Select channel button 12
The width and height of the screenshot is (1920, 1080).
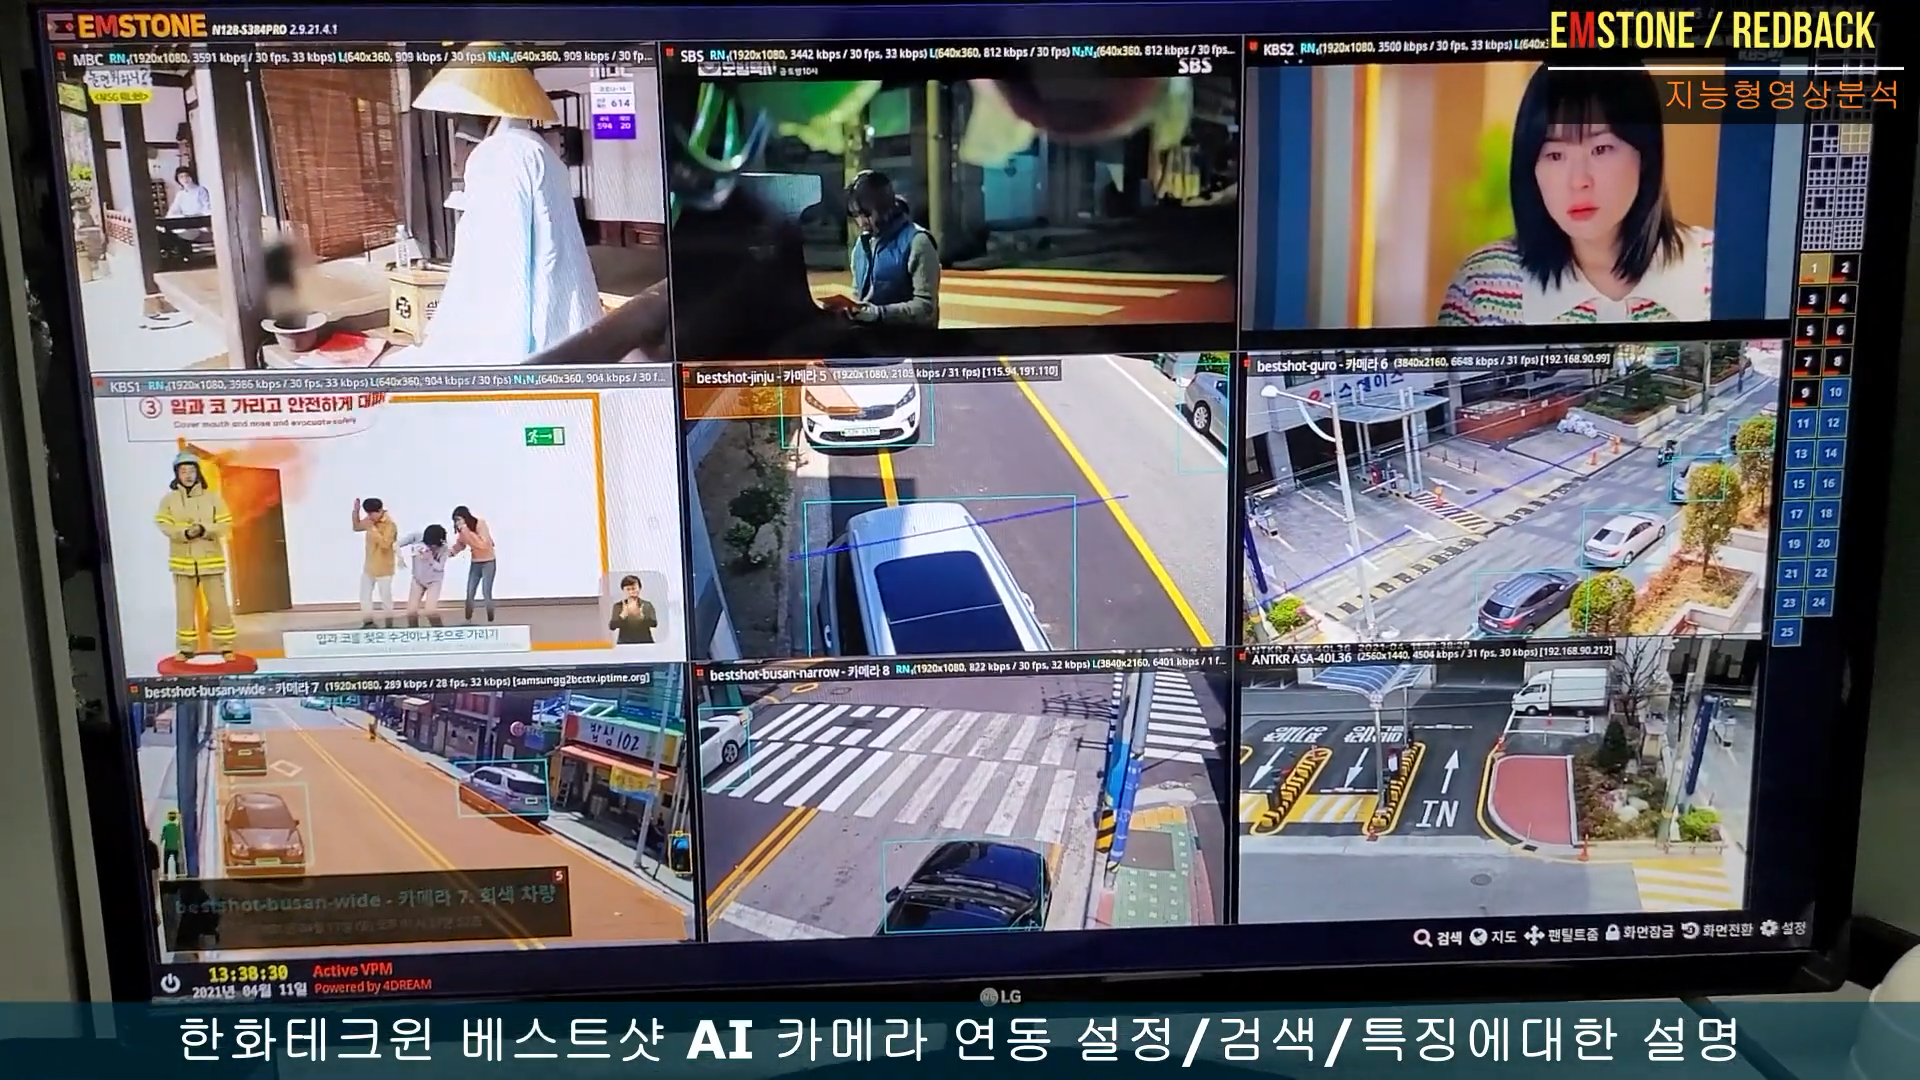[x=1833, y=423]
